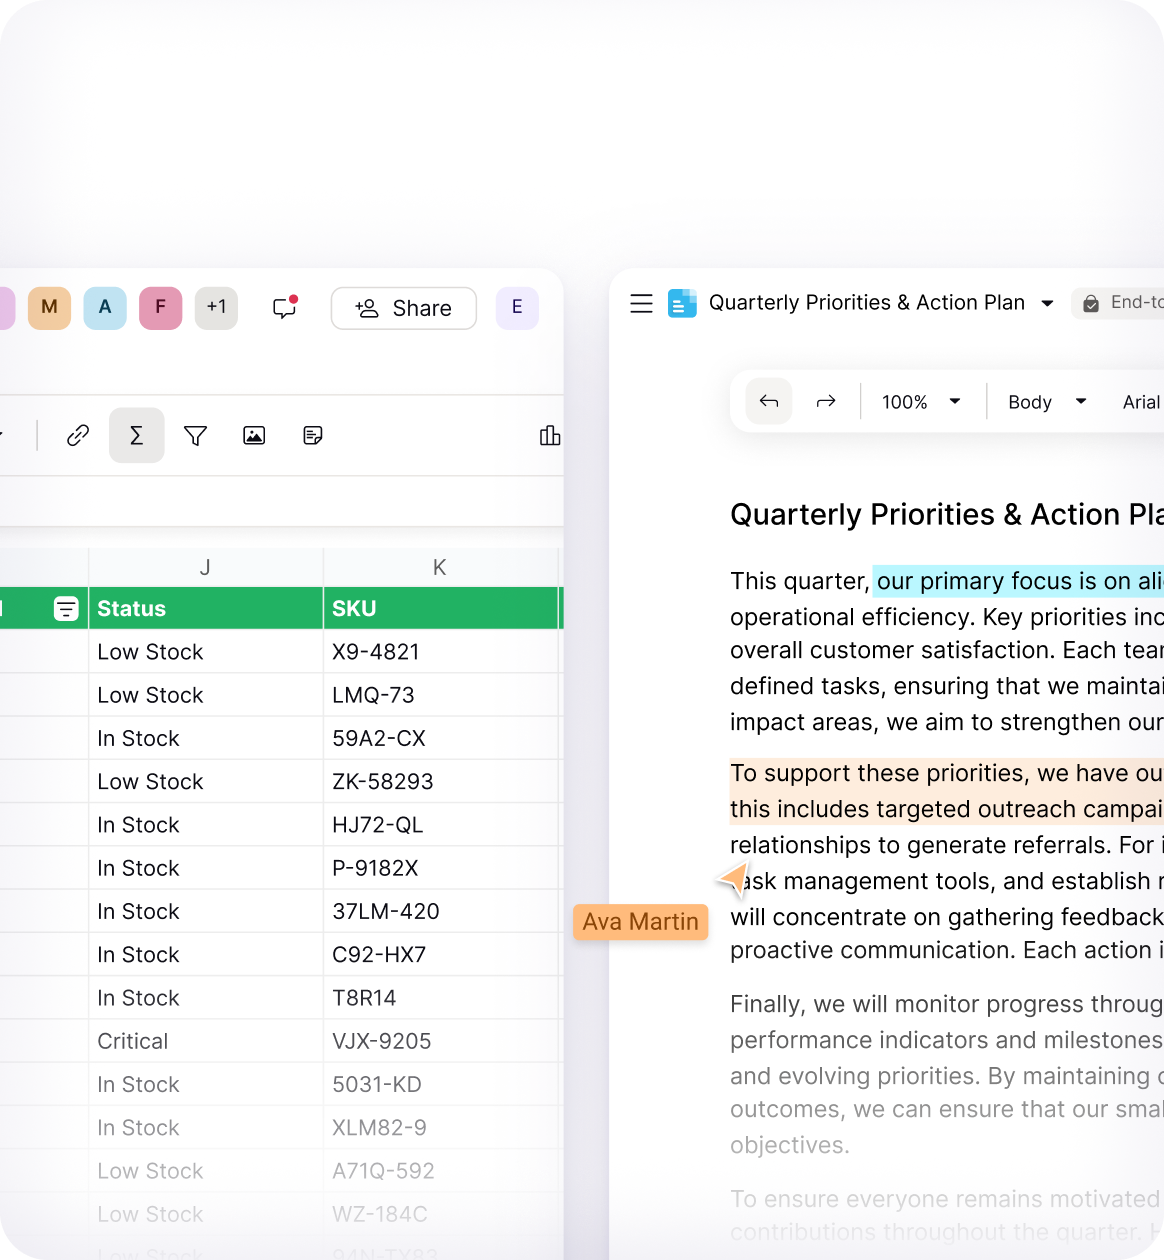This screenshot has height=1260, width=1164.
Task: Toggle the column filter icon in header
Action: [x=66, y=609]
